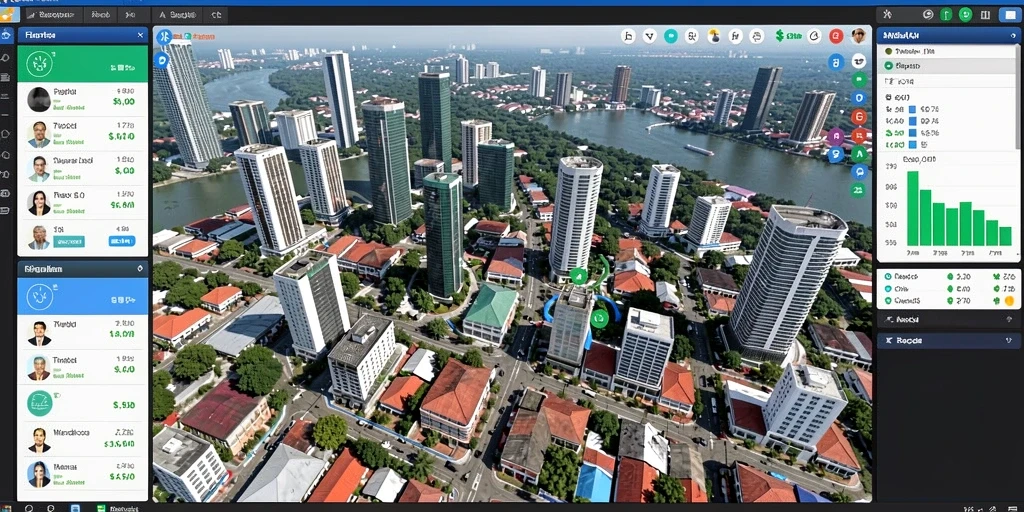Click the blue panel button at the far top right

coord(1010,14)
